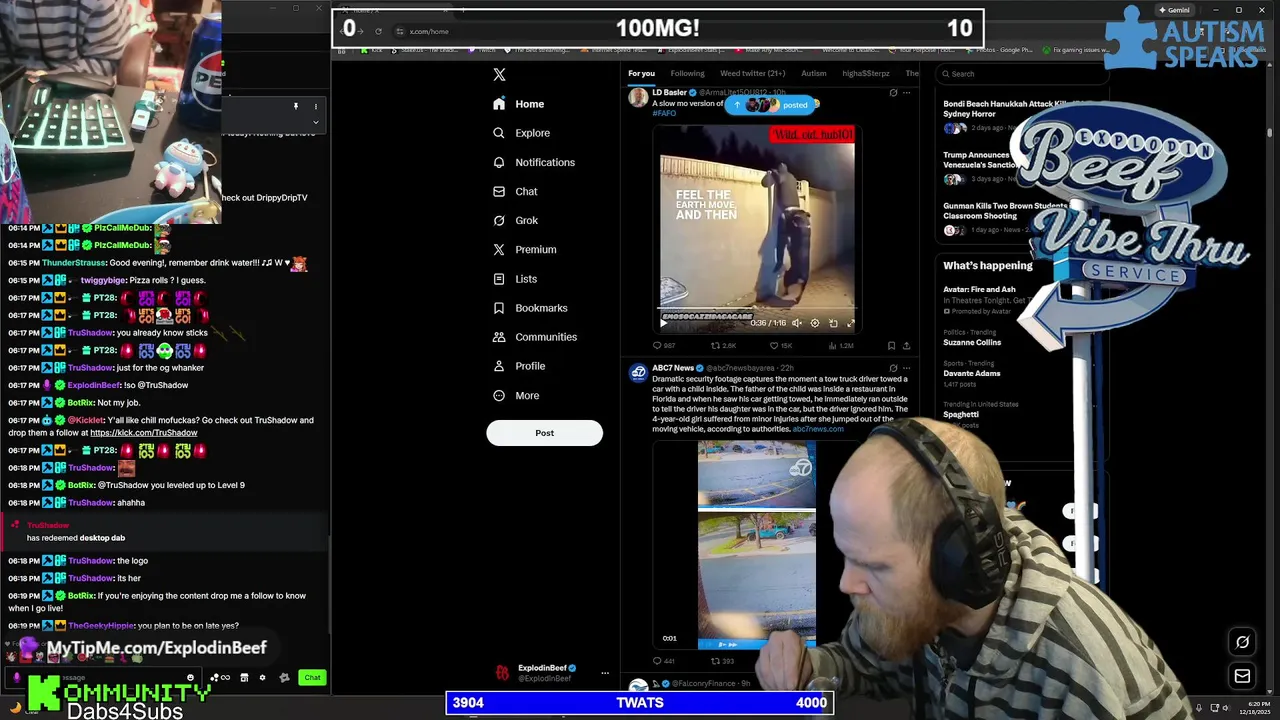Open the abc7news.com link

(x=818, y=429)
